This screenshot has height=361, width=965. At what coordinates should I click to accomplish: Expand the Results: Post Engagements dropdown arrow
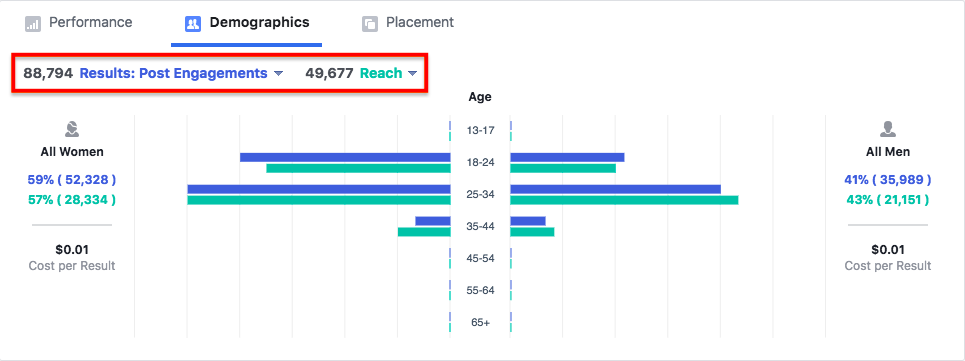coord(278,74)
